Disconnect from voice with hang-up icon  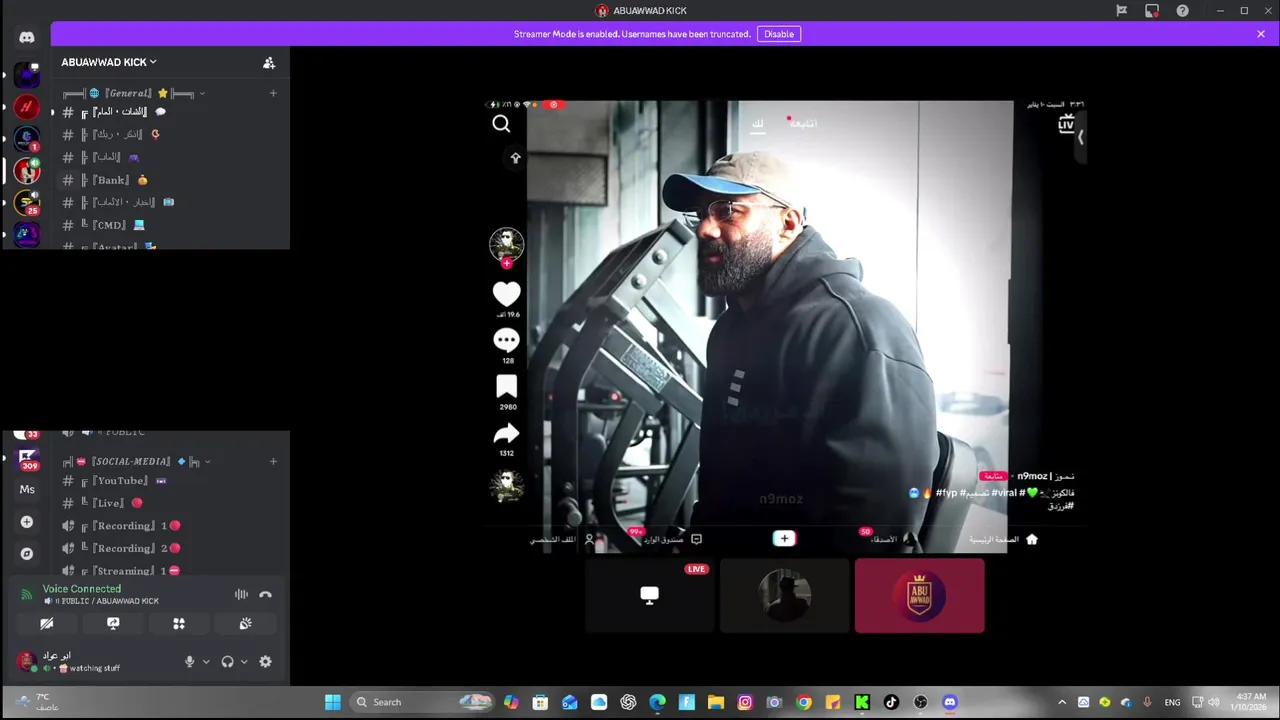point(265,594)
